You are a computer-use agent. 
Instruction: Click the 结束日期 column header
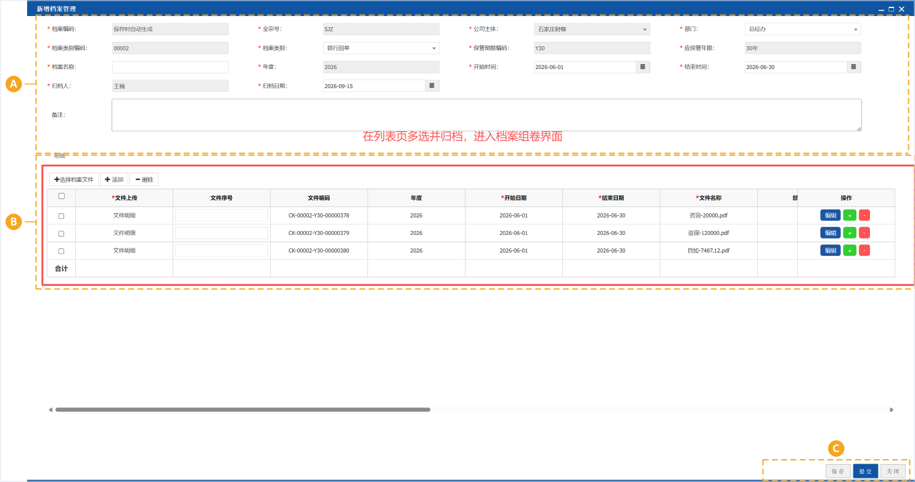(x=611, y=198)
